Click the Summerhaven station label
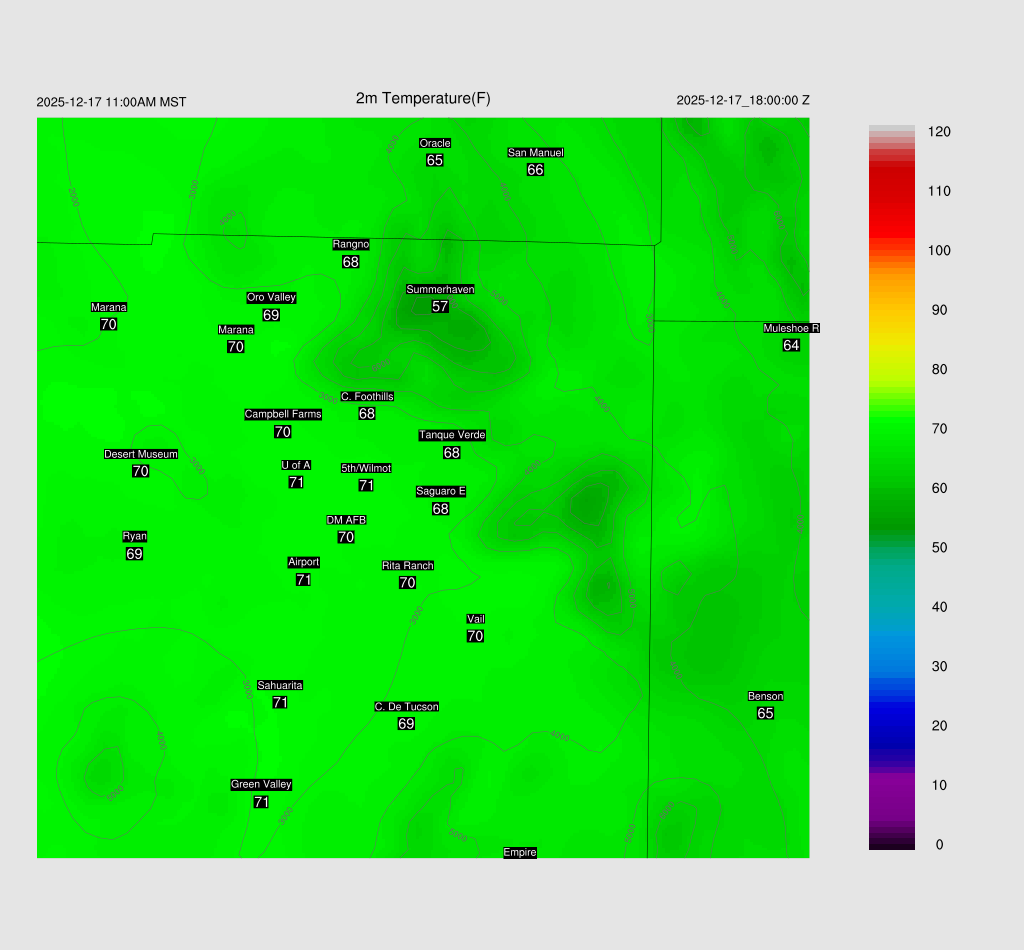1024x950 pixels. 440,289
